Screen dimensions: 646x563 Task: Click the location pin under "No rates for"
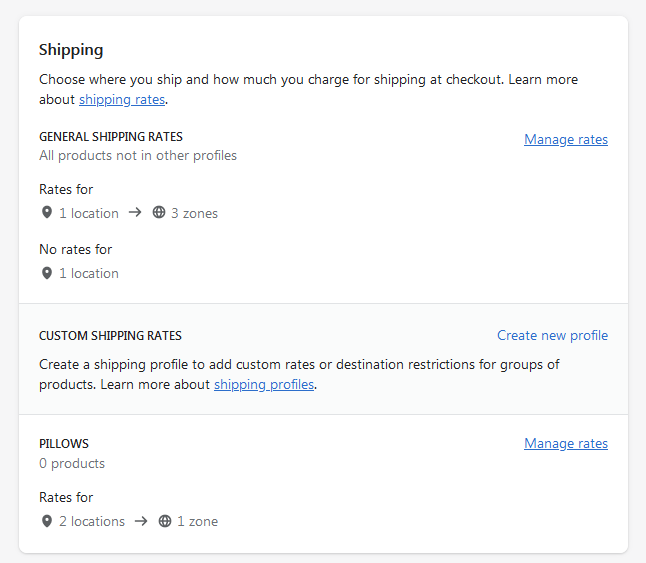point(46,273)
